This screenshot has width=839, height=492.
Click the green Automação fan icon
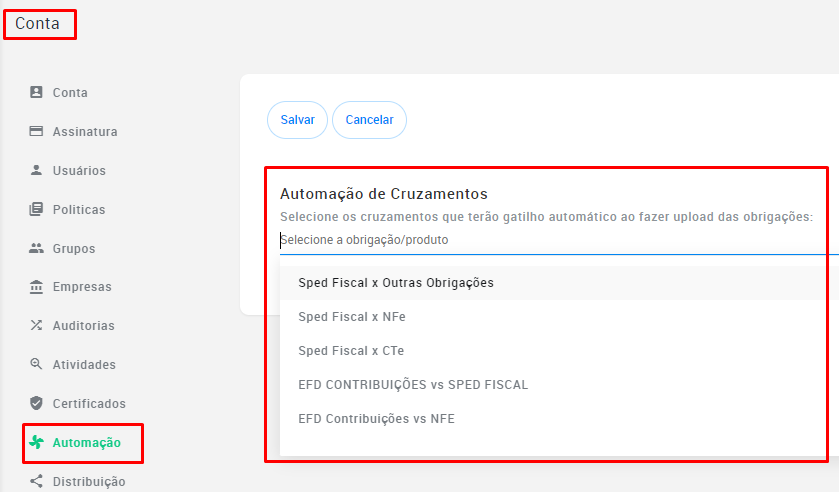click(36, 442)
